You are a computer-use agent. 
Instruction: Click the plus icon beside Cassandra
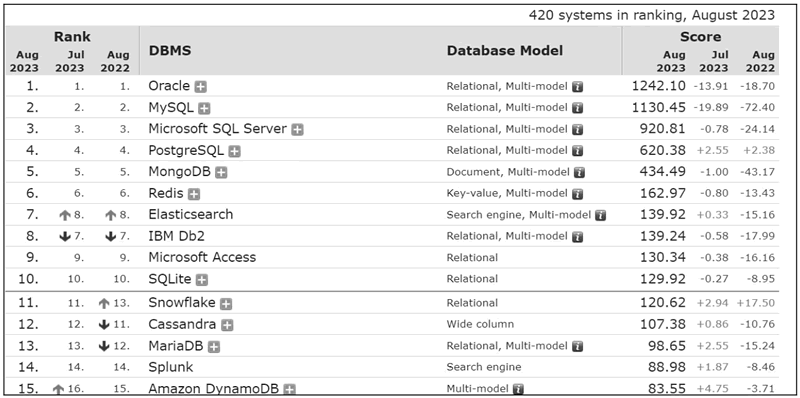coord(228,326)
